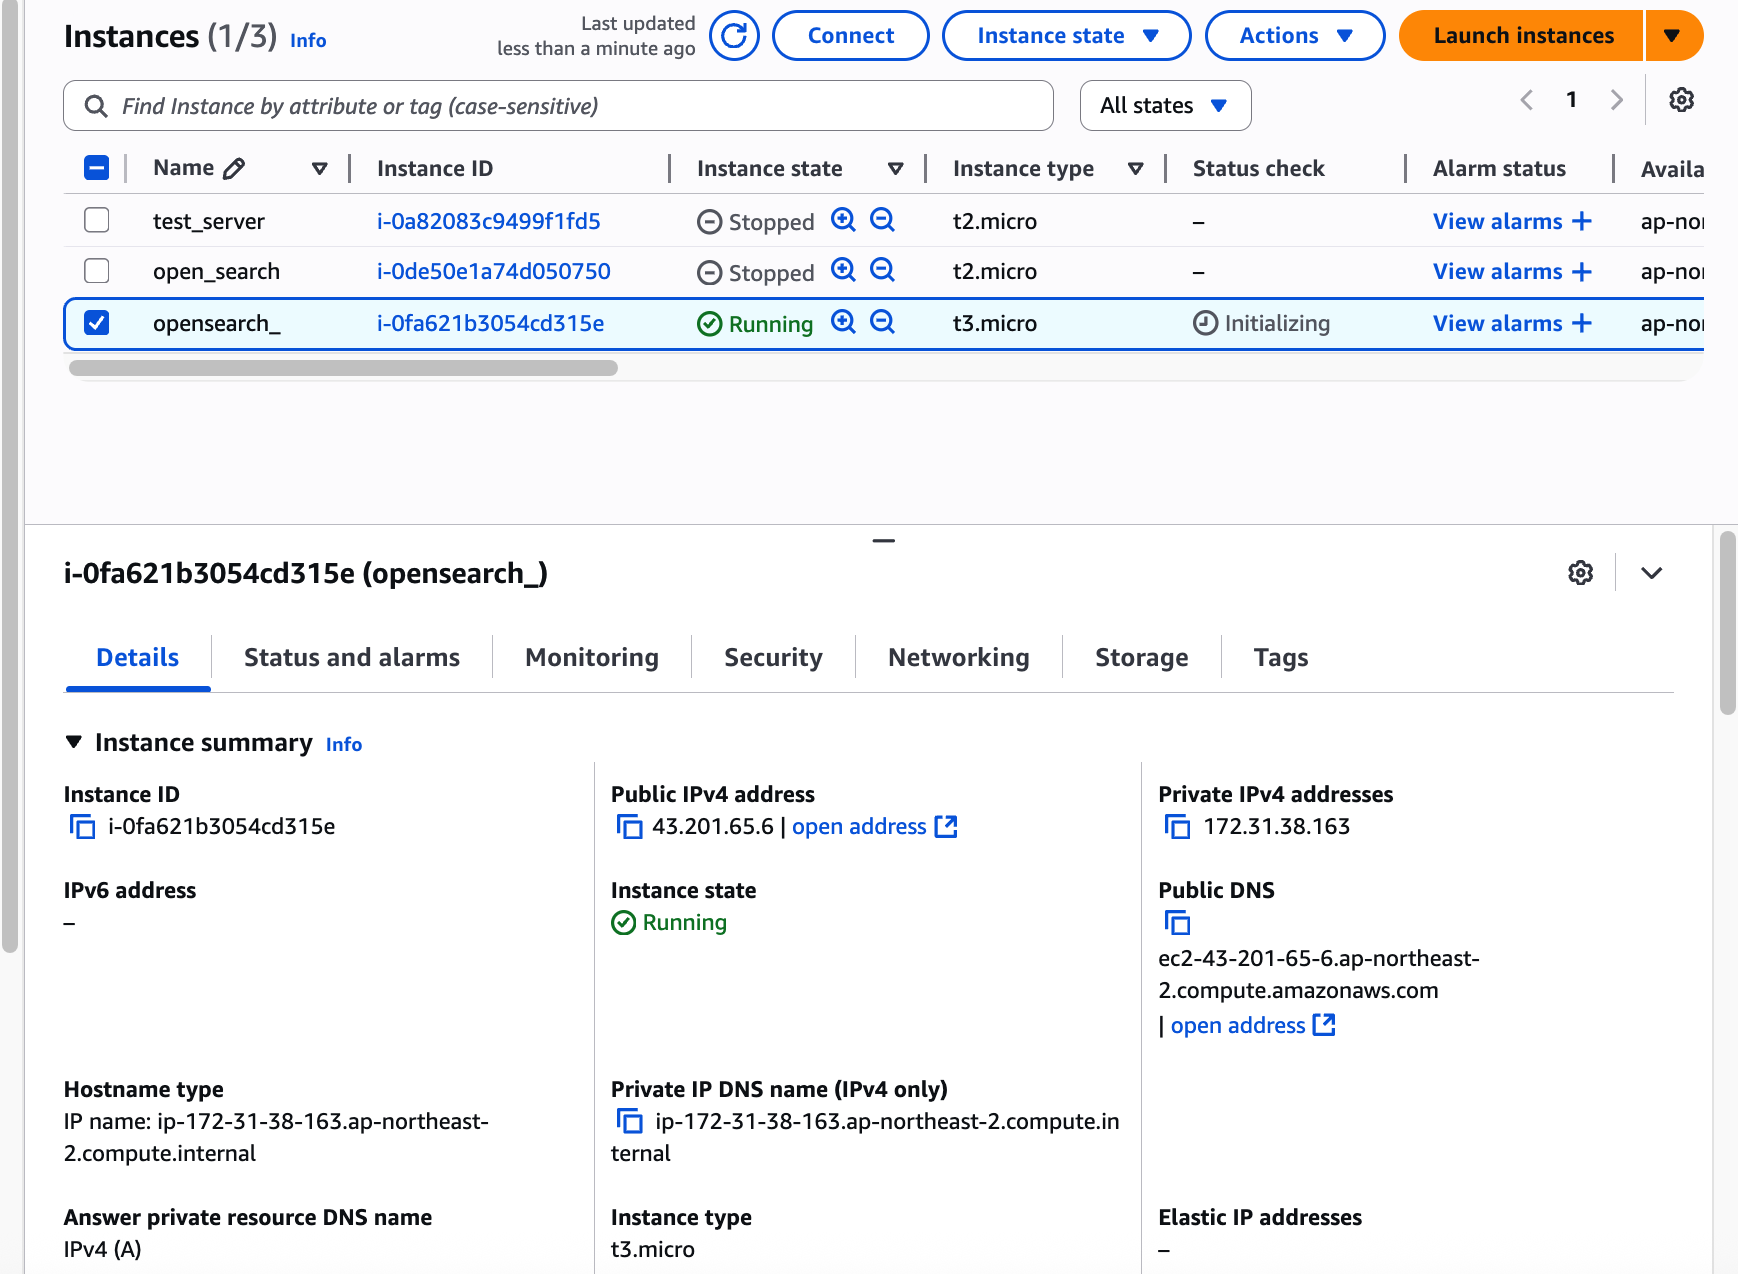Open address link for Public IPv4
1738x1274 pixels.
(875, 827)
